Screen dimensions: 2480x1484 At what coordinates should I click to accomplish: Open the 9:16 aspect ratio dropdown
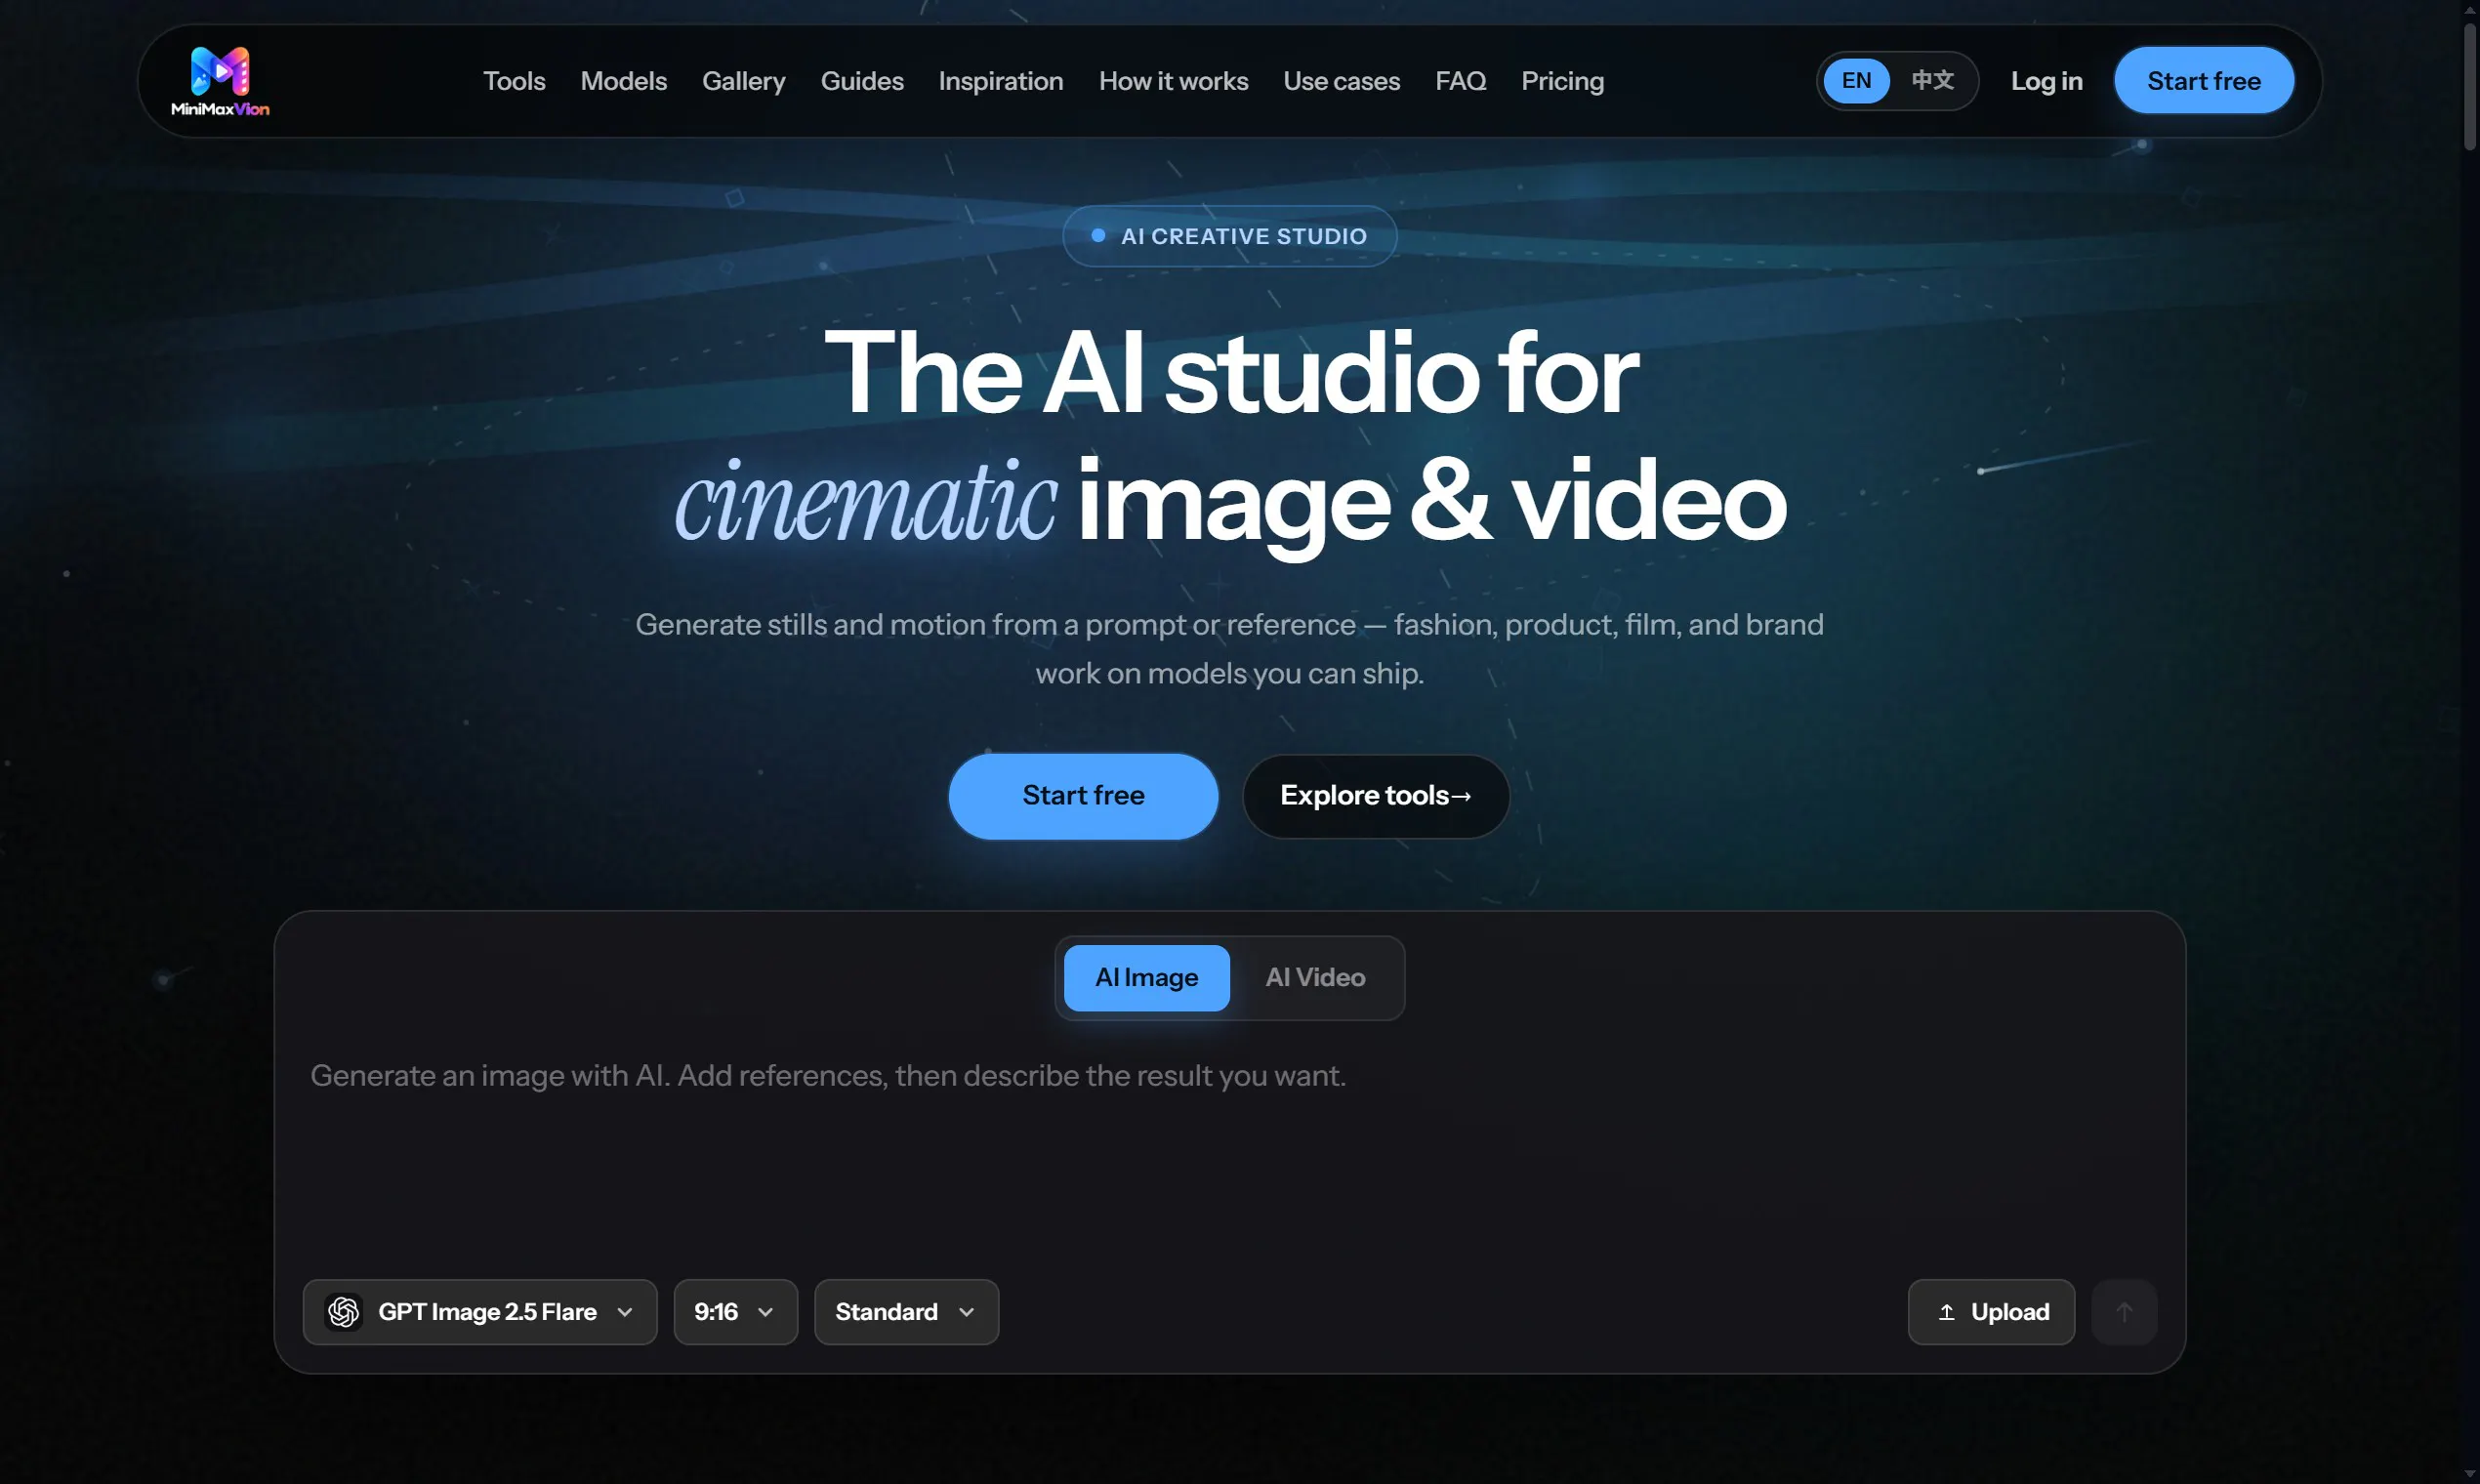(735, 1311)
